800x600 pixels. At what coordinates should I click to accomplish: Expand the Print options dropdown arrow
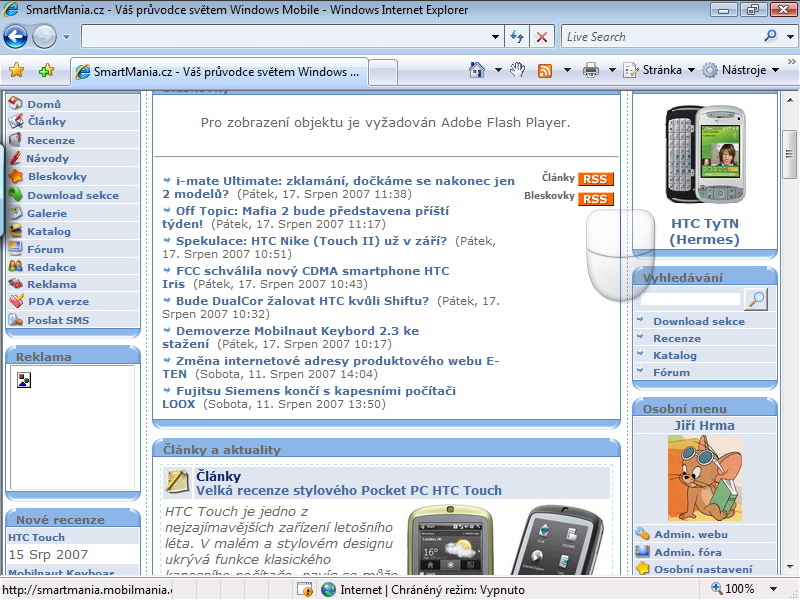(x=612, y=70)
